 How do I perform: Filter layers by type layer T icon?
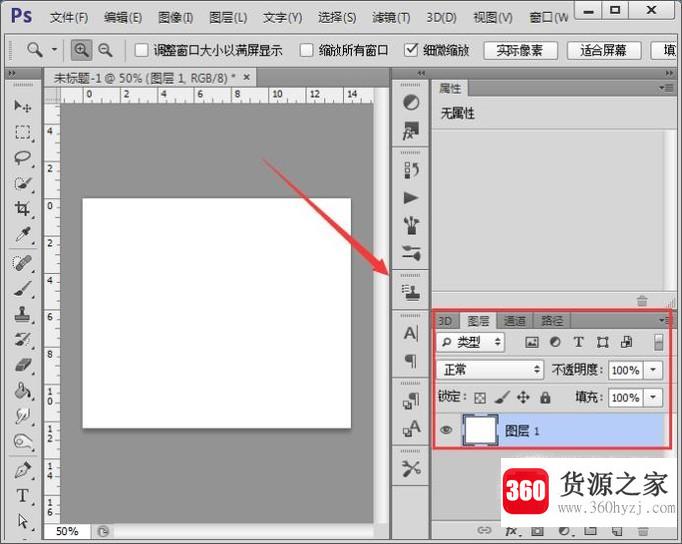[578, 342]
